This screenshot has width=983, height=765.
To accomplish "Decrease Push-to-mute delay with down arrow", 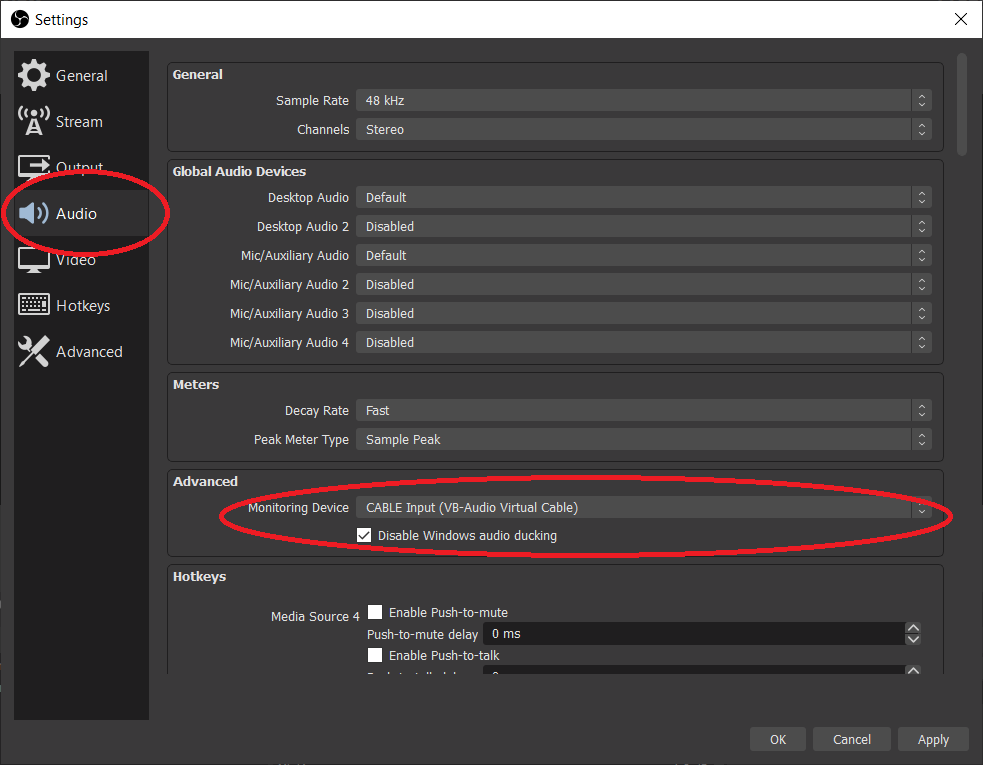I will point(913,640).
